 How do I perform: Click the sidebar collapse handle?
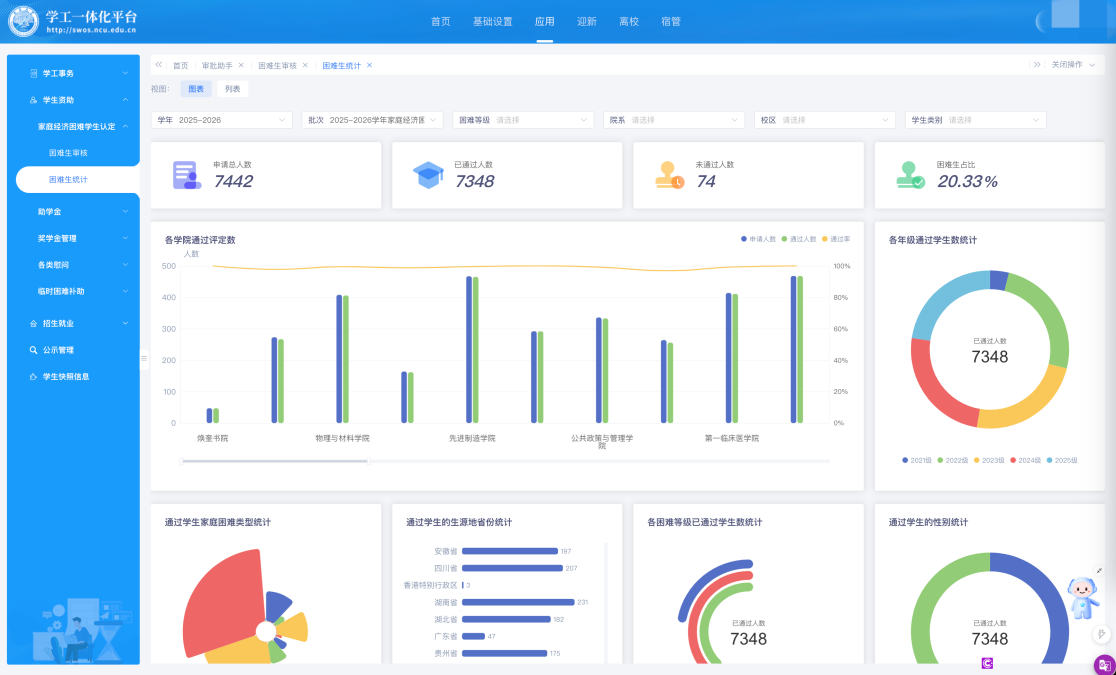click(144, 358)
